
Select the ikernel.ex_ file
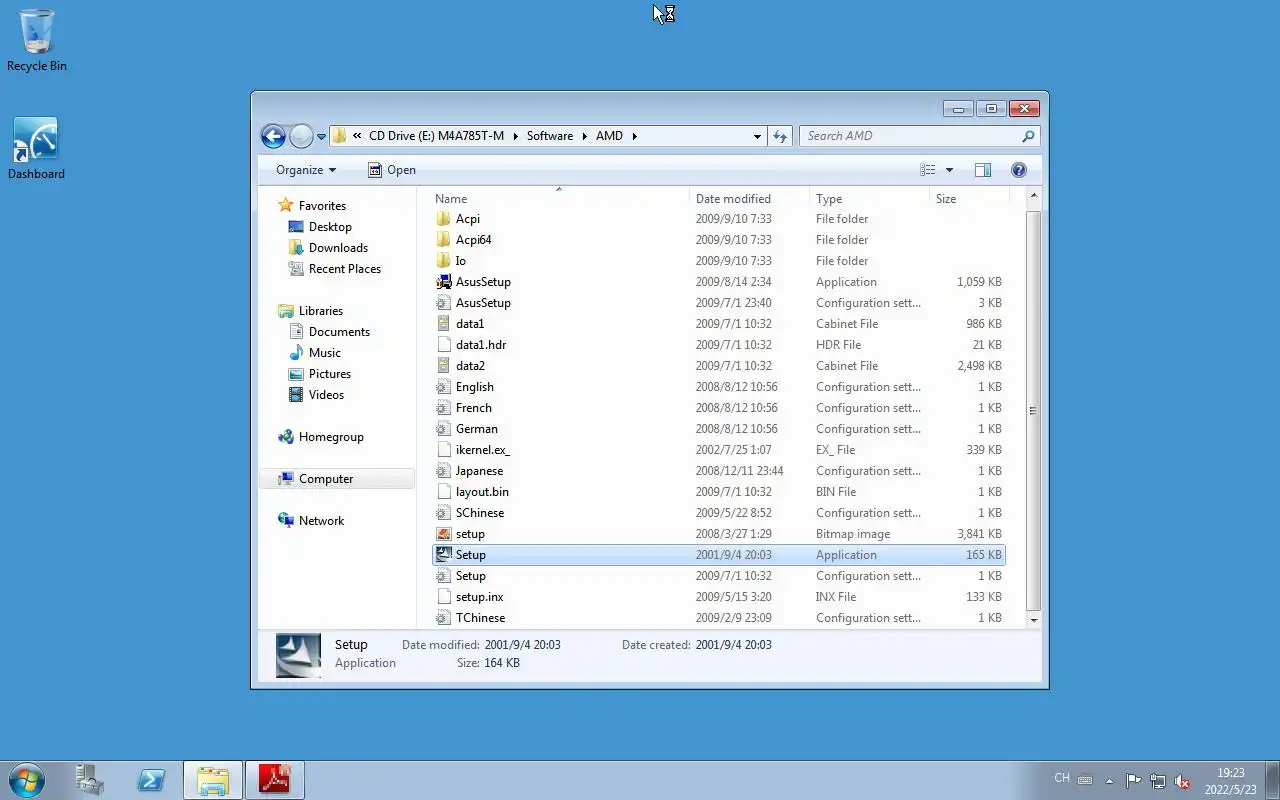719,450
